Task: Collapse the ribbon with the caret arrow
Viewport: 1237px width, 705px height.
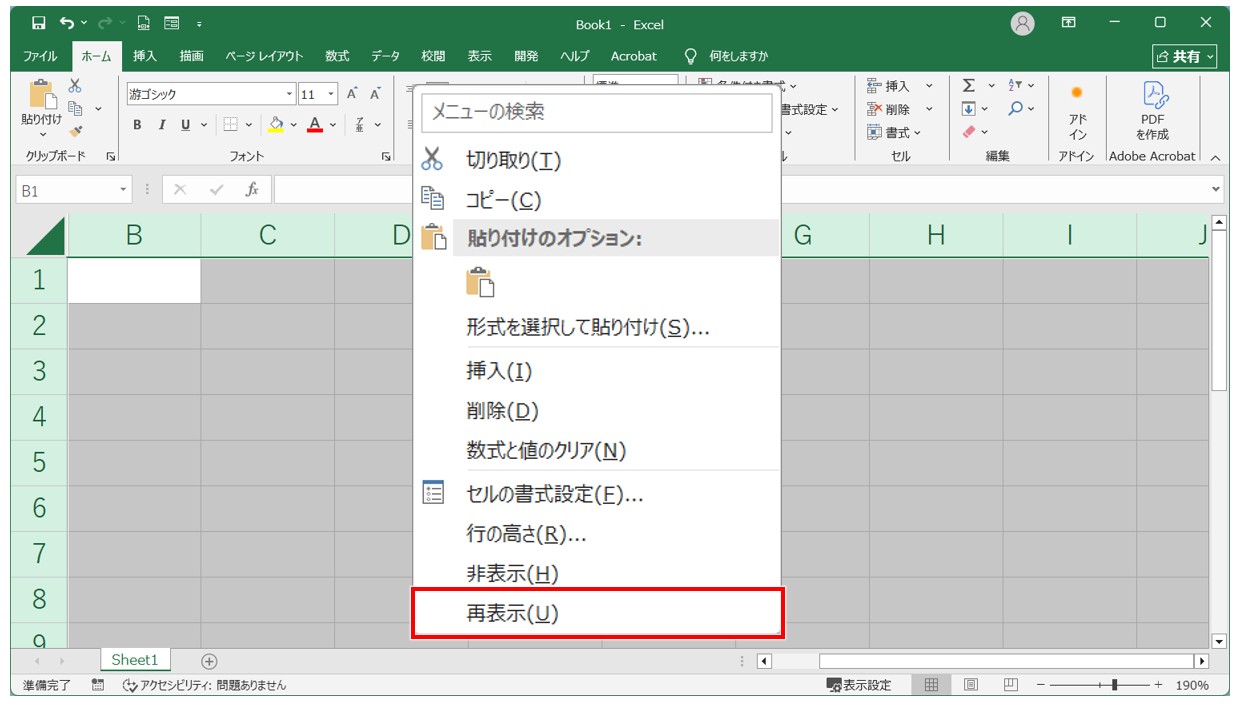Action: [x=1215, y=157]
